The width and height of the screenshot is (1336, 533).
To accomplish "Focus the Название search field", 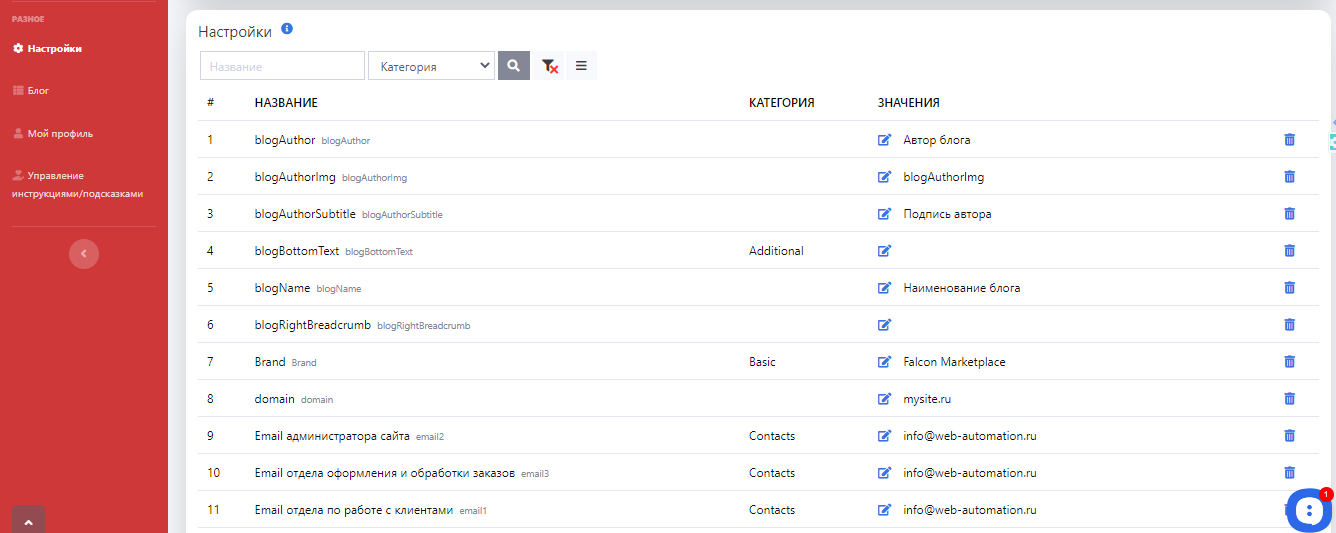I will (282, 66).
